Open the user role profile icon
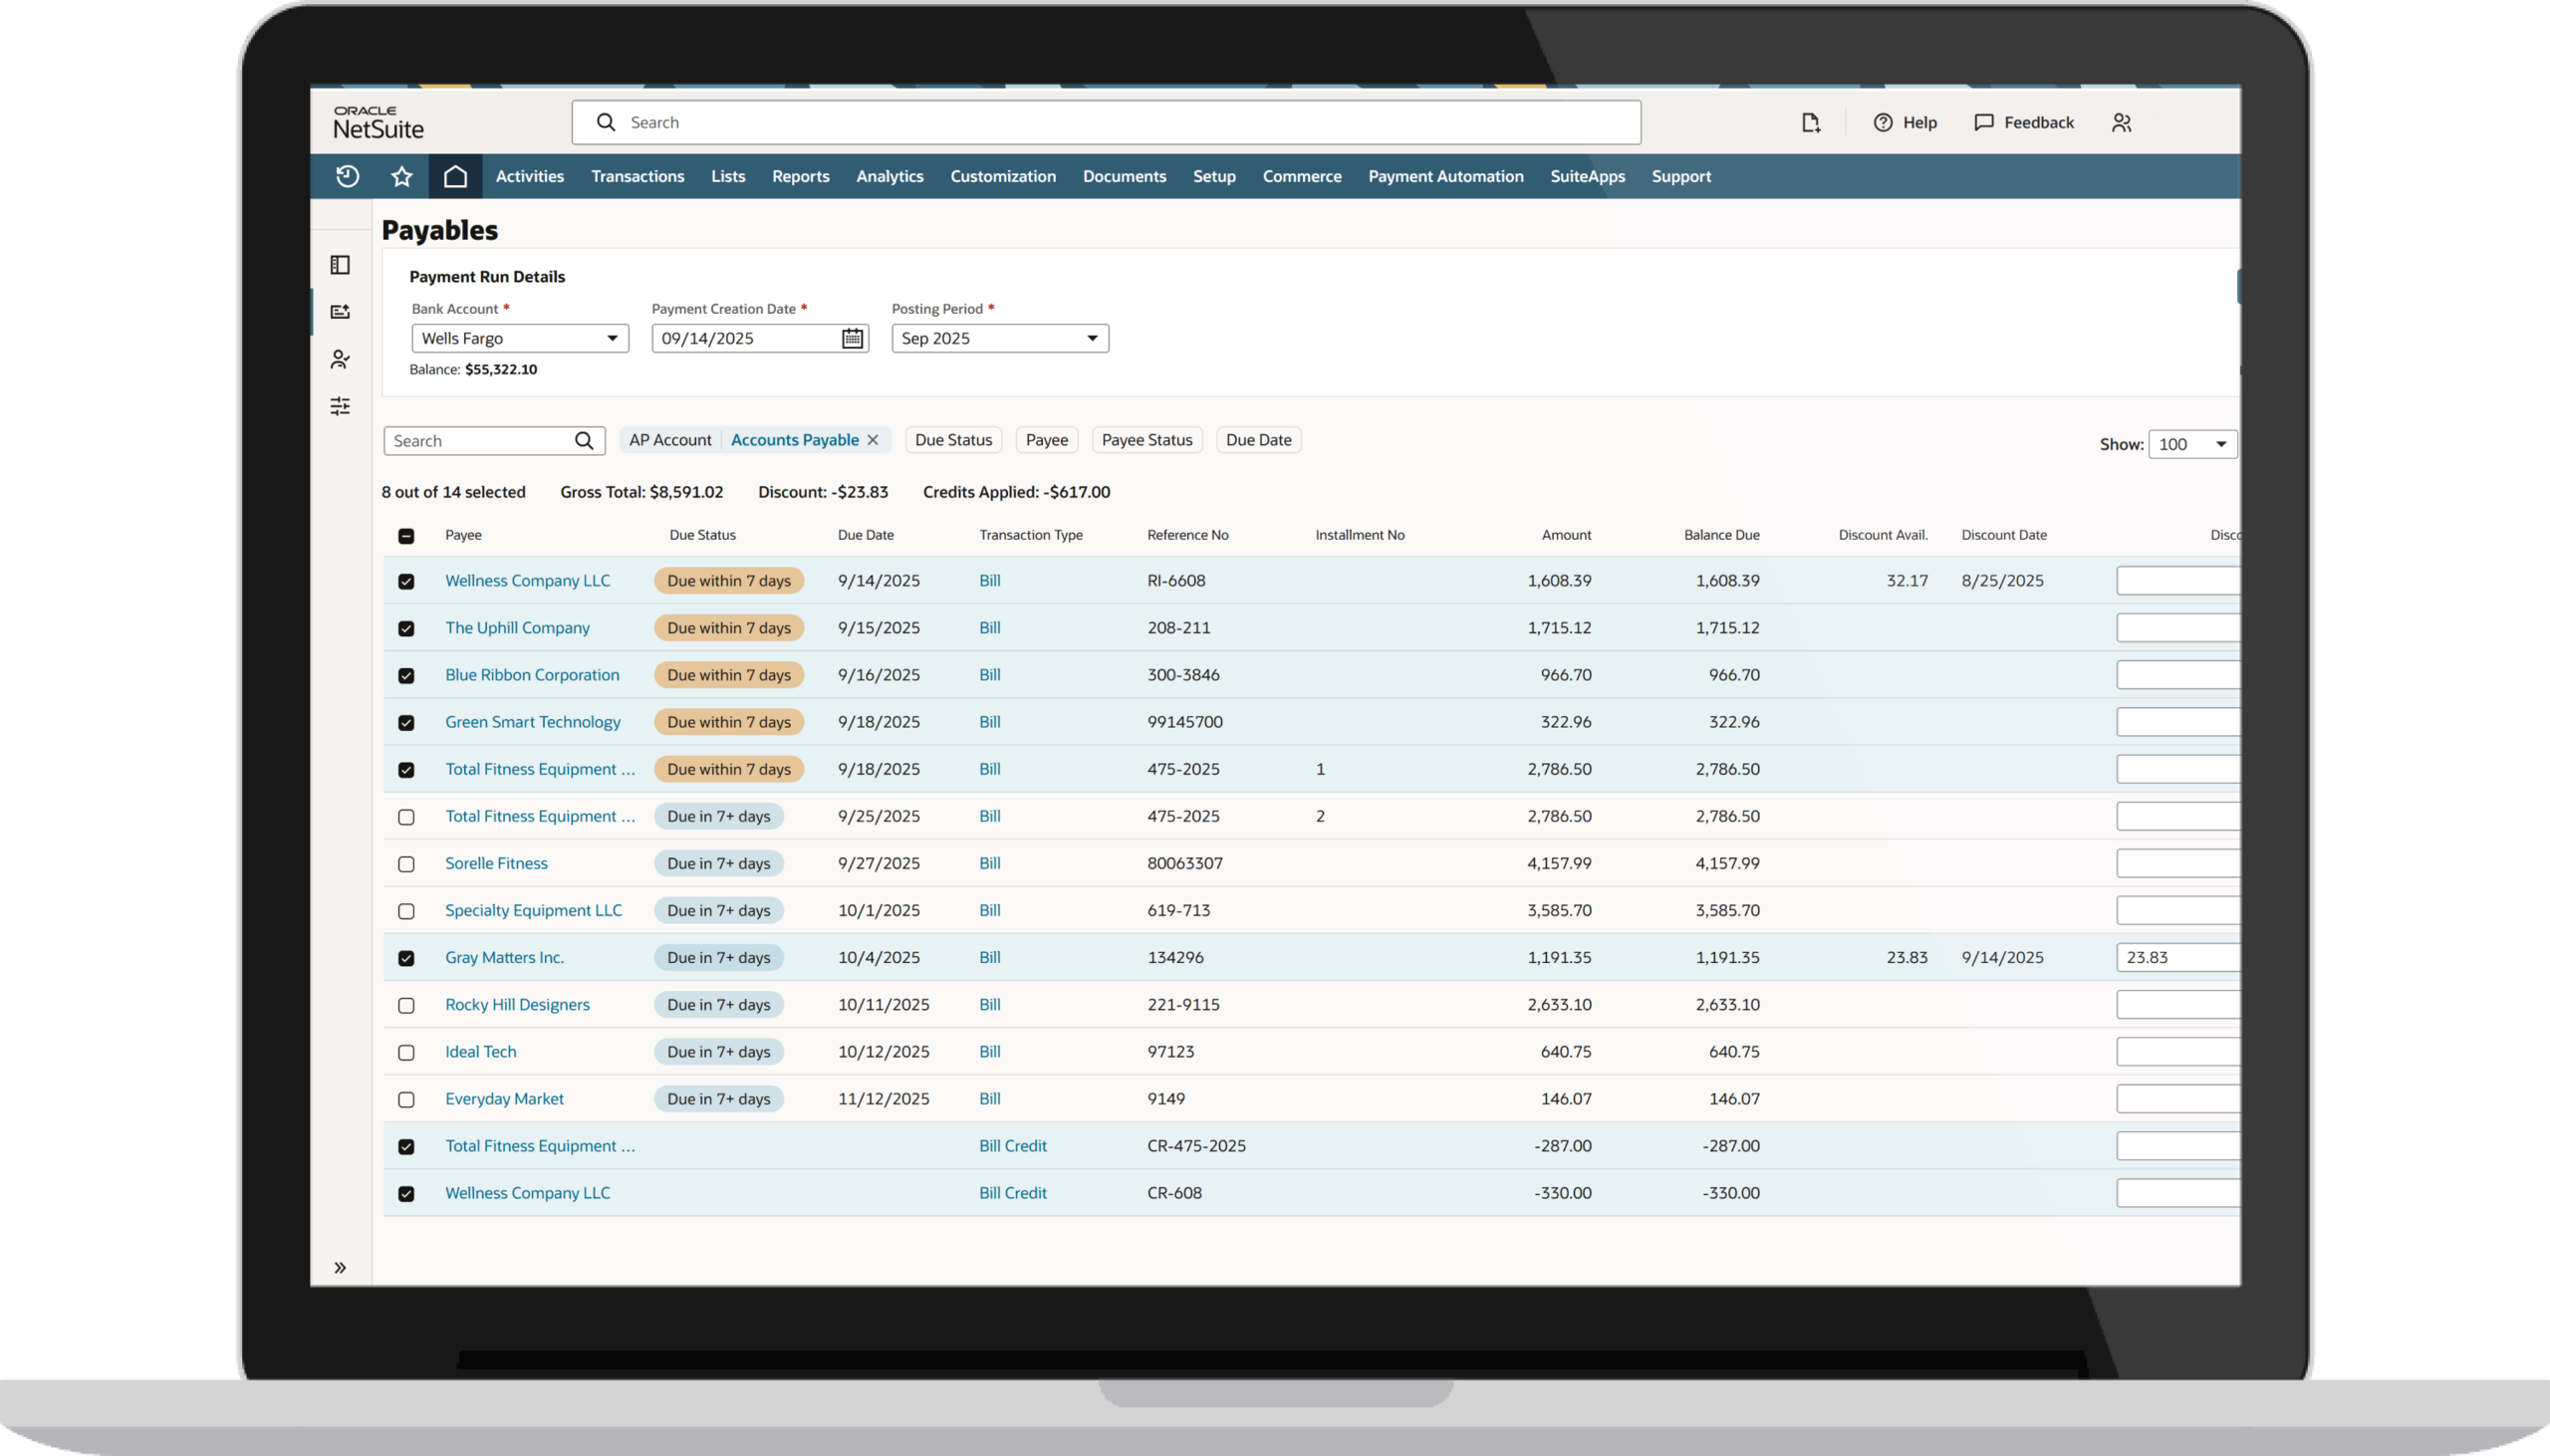The height and width of the screenshot is (1456, 2550). [2121, 123]
